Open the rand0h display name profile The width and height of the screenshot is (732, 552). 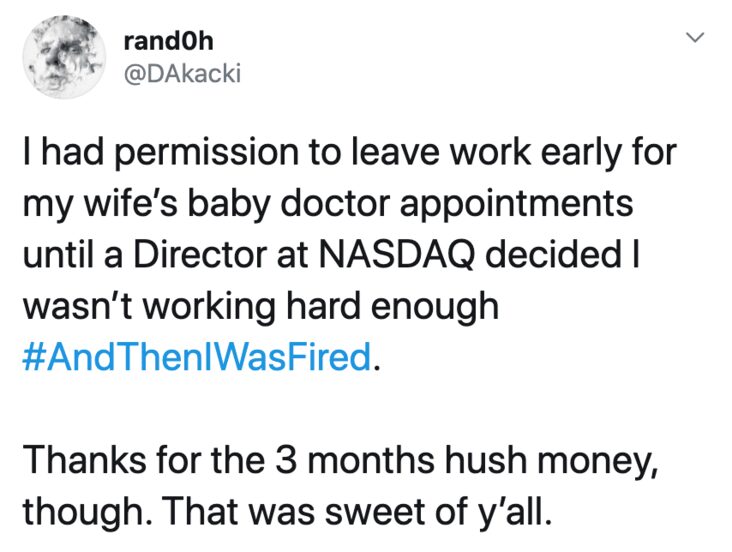[x=169, y=42]
